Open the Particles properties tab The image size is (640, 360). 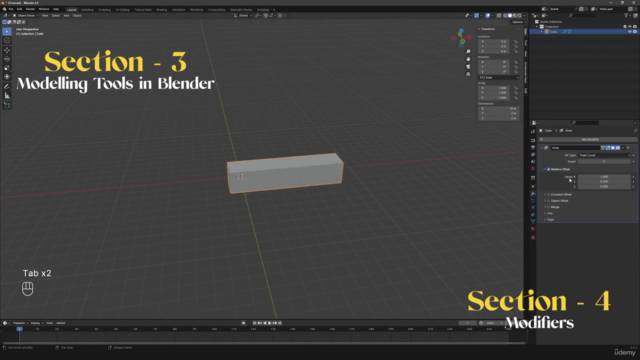(533, 200)
